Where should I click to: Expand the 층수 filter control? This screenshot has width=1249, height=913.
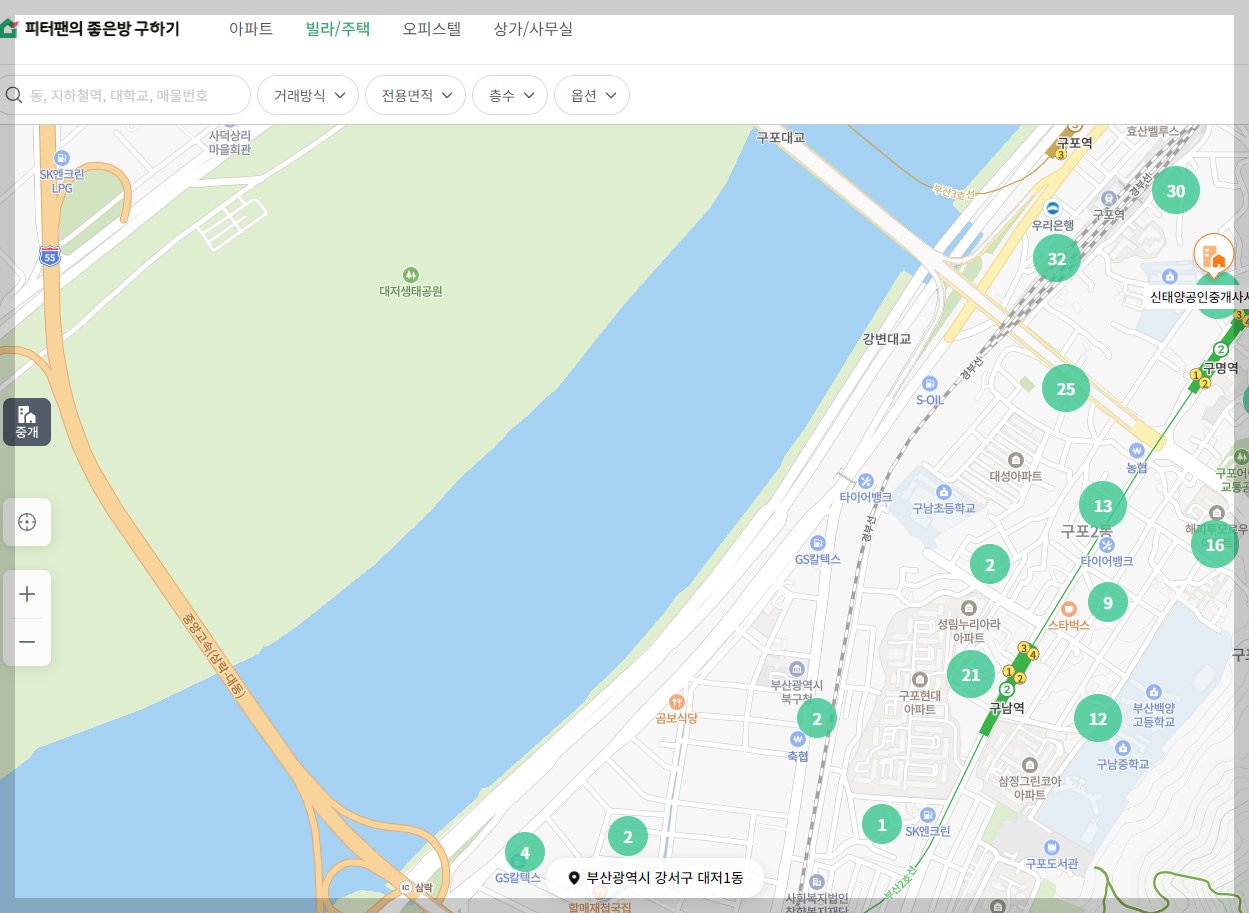click(509, 94)
